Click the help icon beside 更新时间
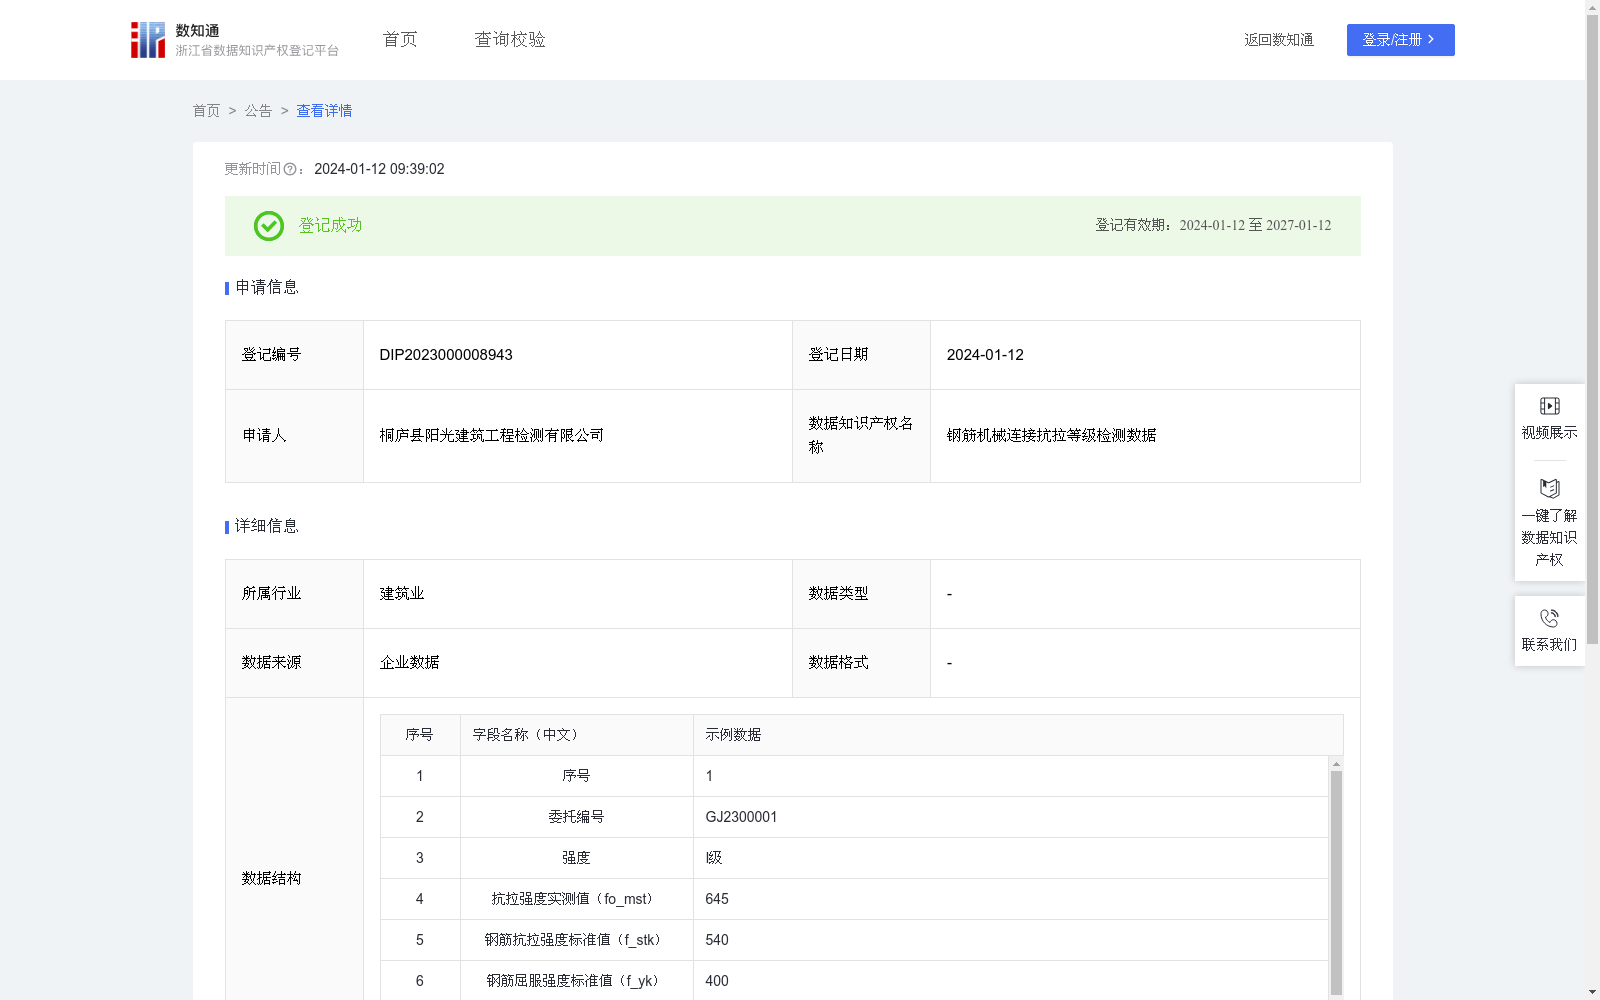 (290, 170)
